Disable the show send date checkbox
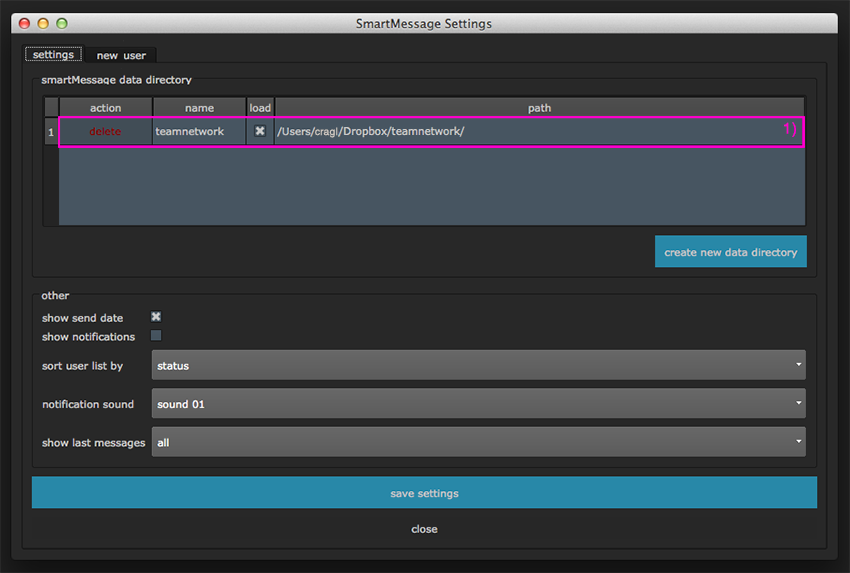 coord(156,317)
